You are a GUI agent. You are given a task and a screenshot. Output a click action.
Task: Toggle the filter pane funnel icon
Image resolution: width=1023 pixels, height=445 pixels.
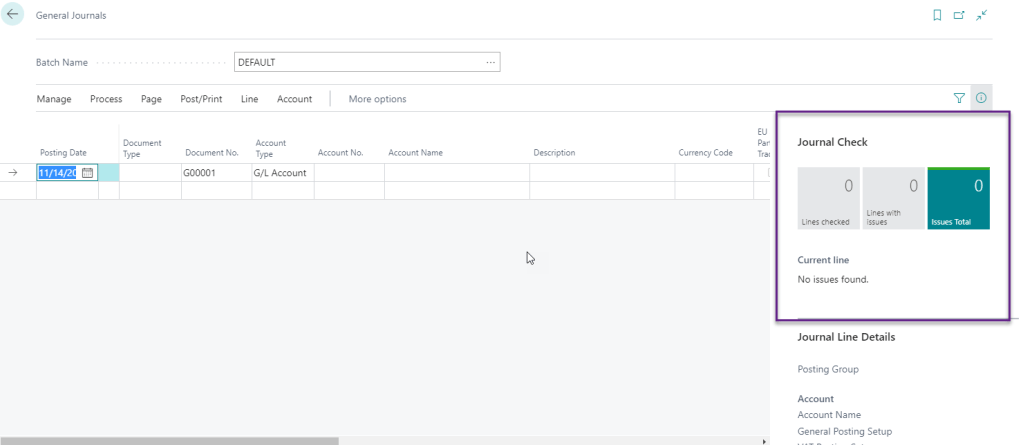point(959,98)
